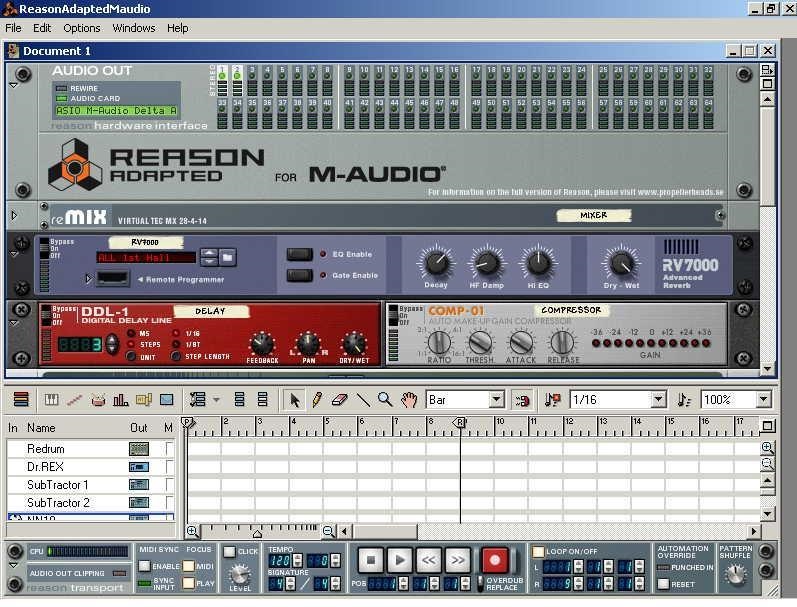Zoom out vertically in the sequencer

(x=768, y=464)
